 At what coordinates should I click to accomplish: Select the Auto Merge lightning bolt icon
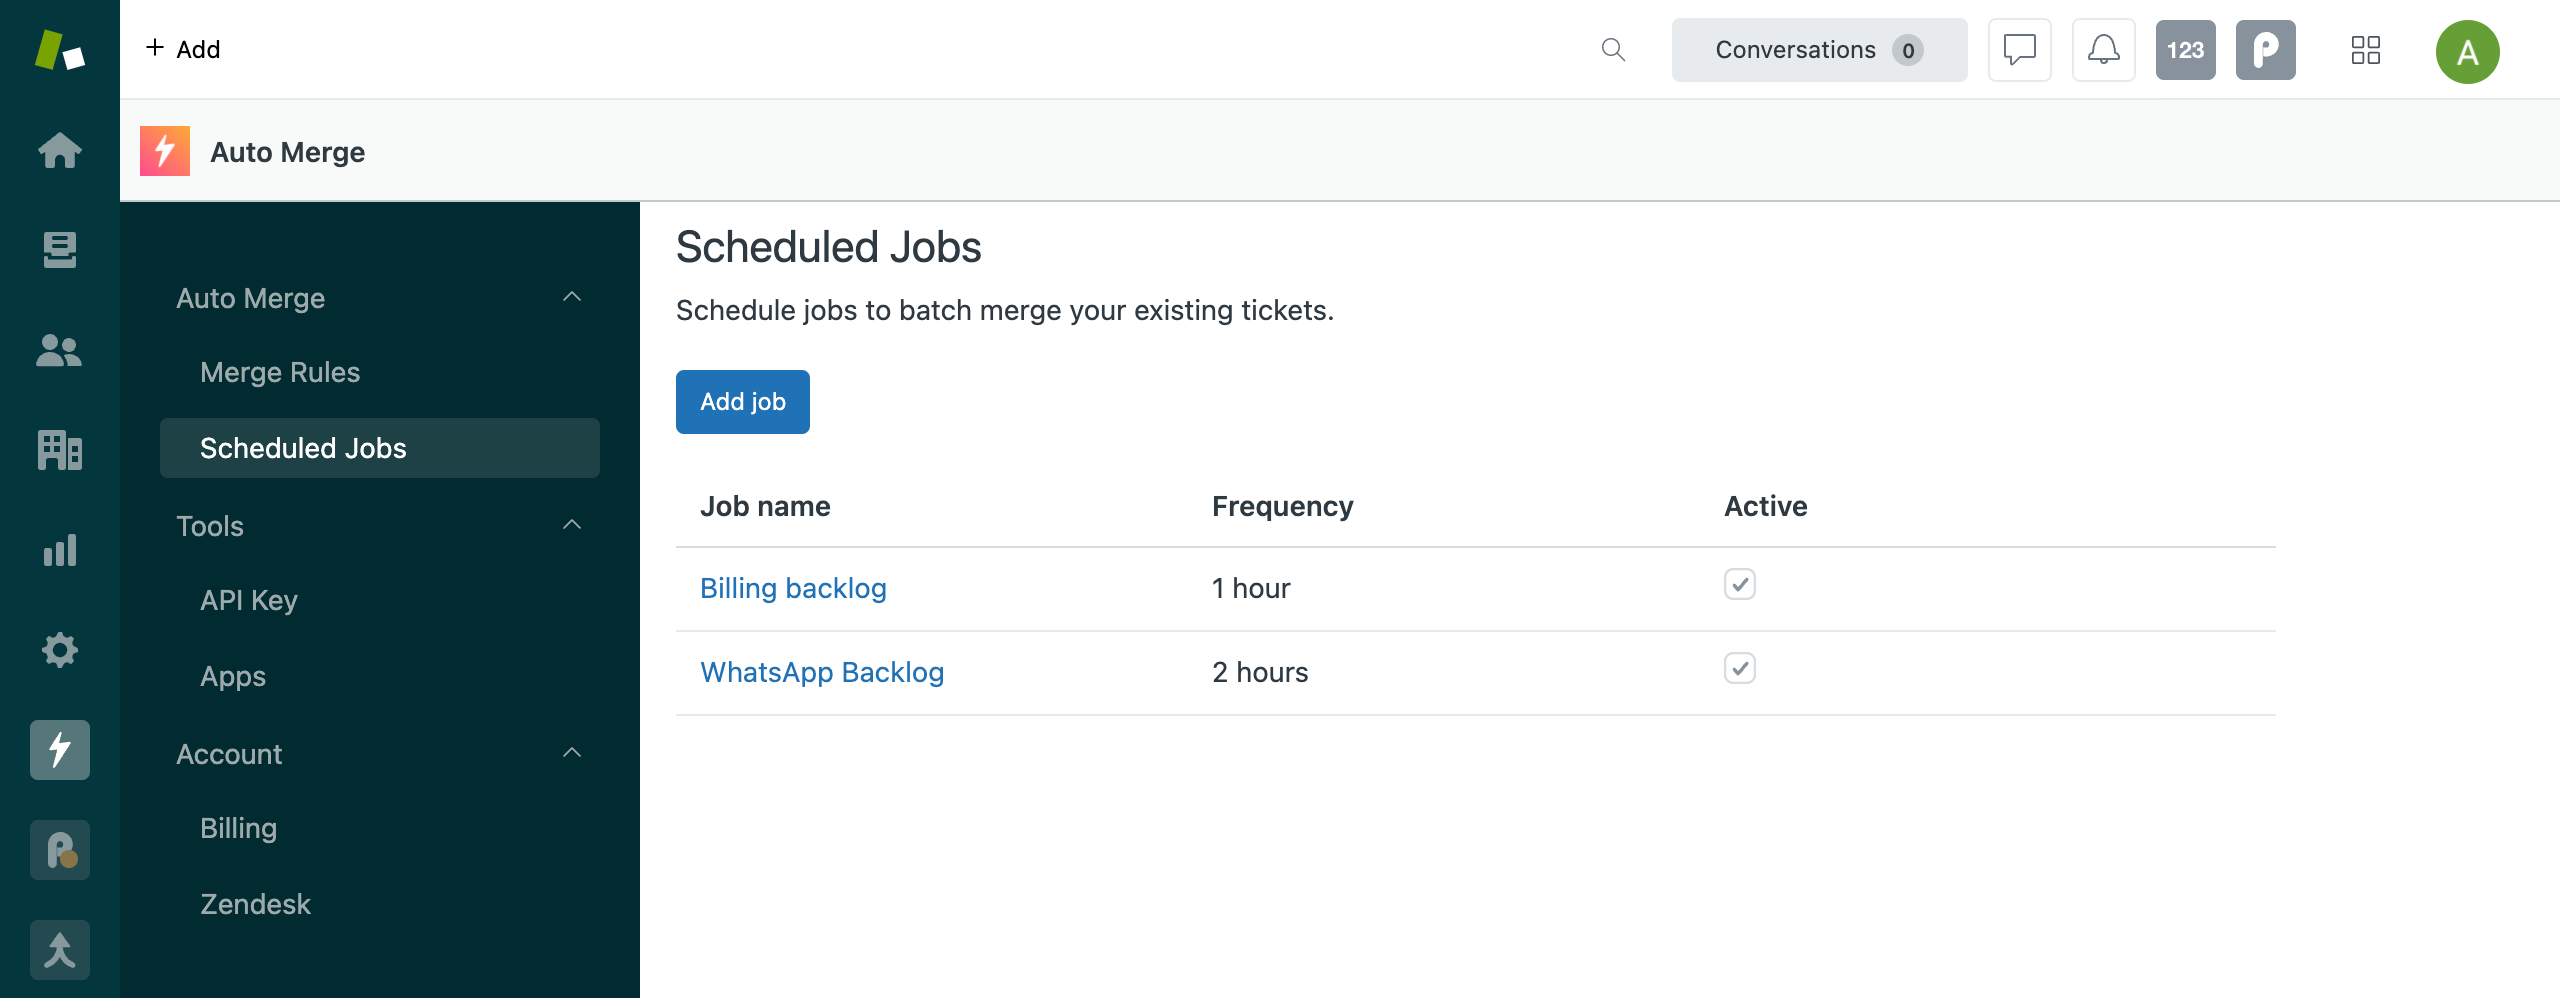[x=60, y=750]
